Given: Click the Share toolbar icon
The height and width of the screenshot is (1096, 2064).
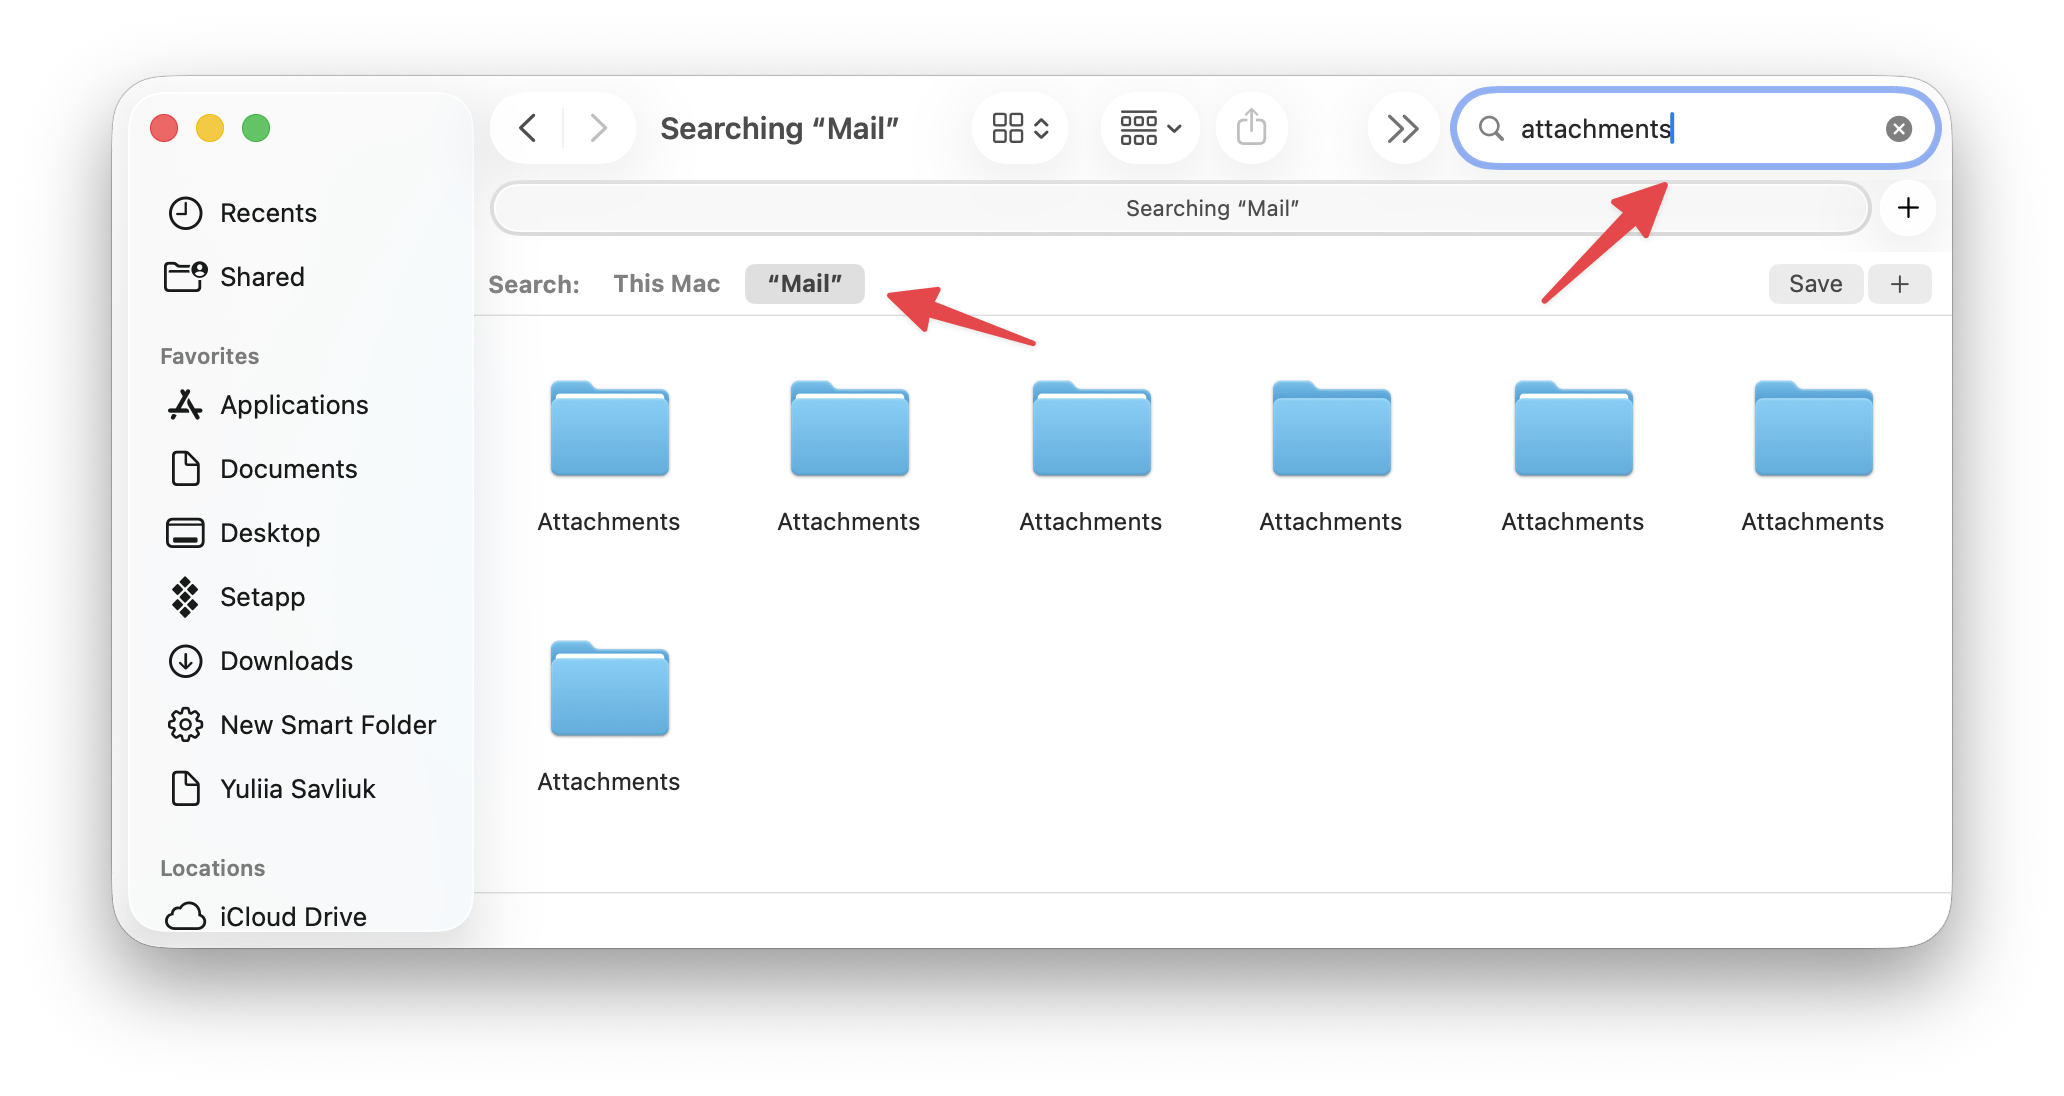Looking at the screenshot, I should tap(1251, 128).
